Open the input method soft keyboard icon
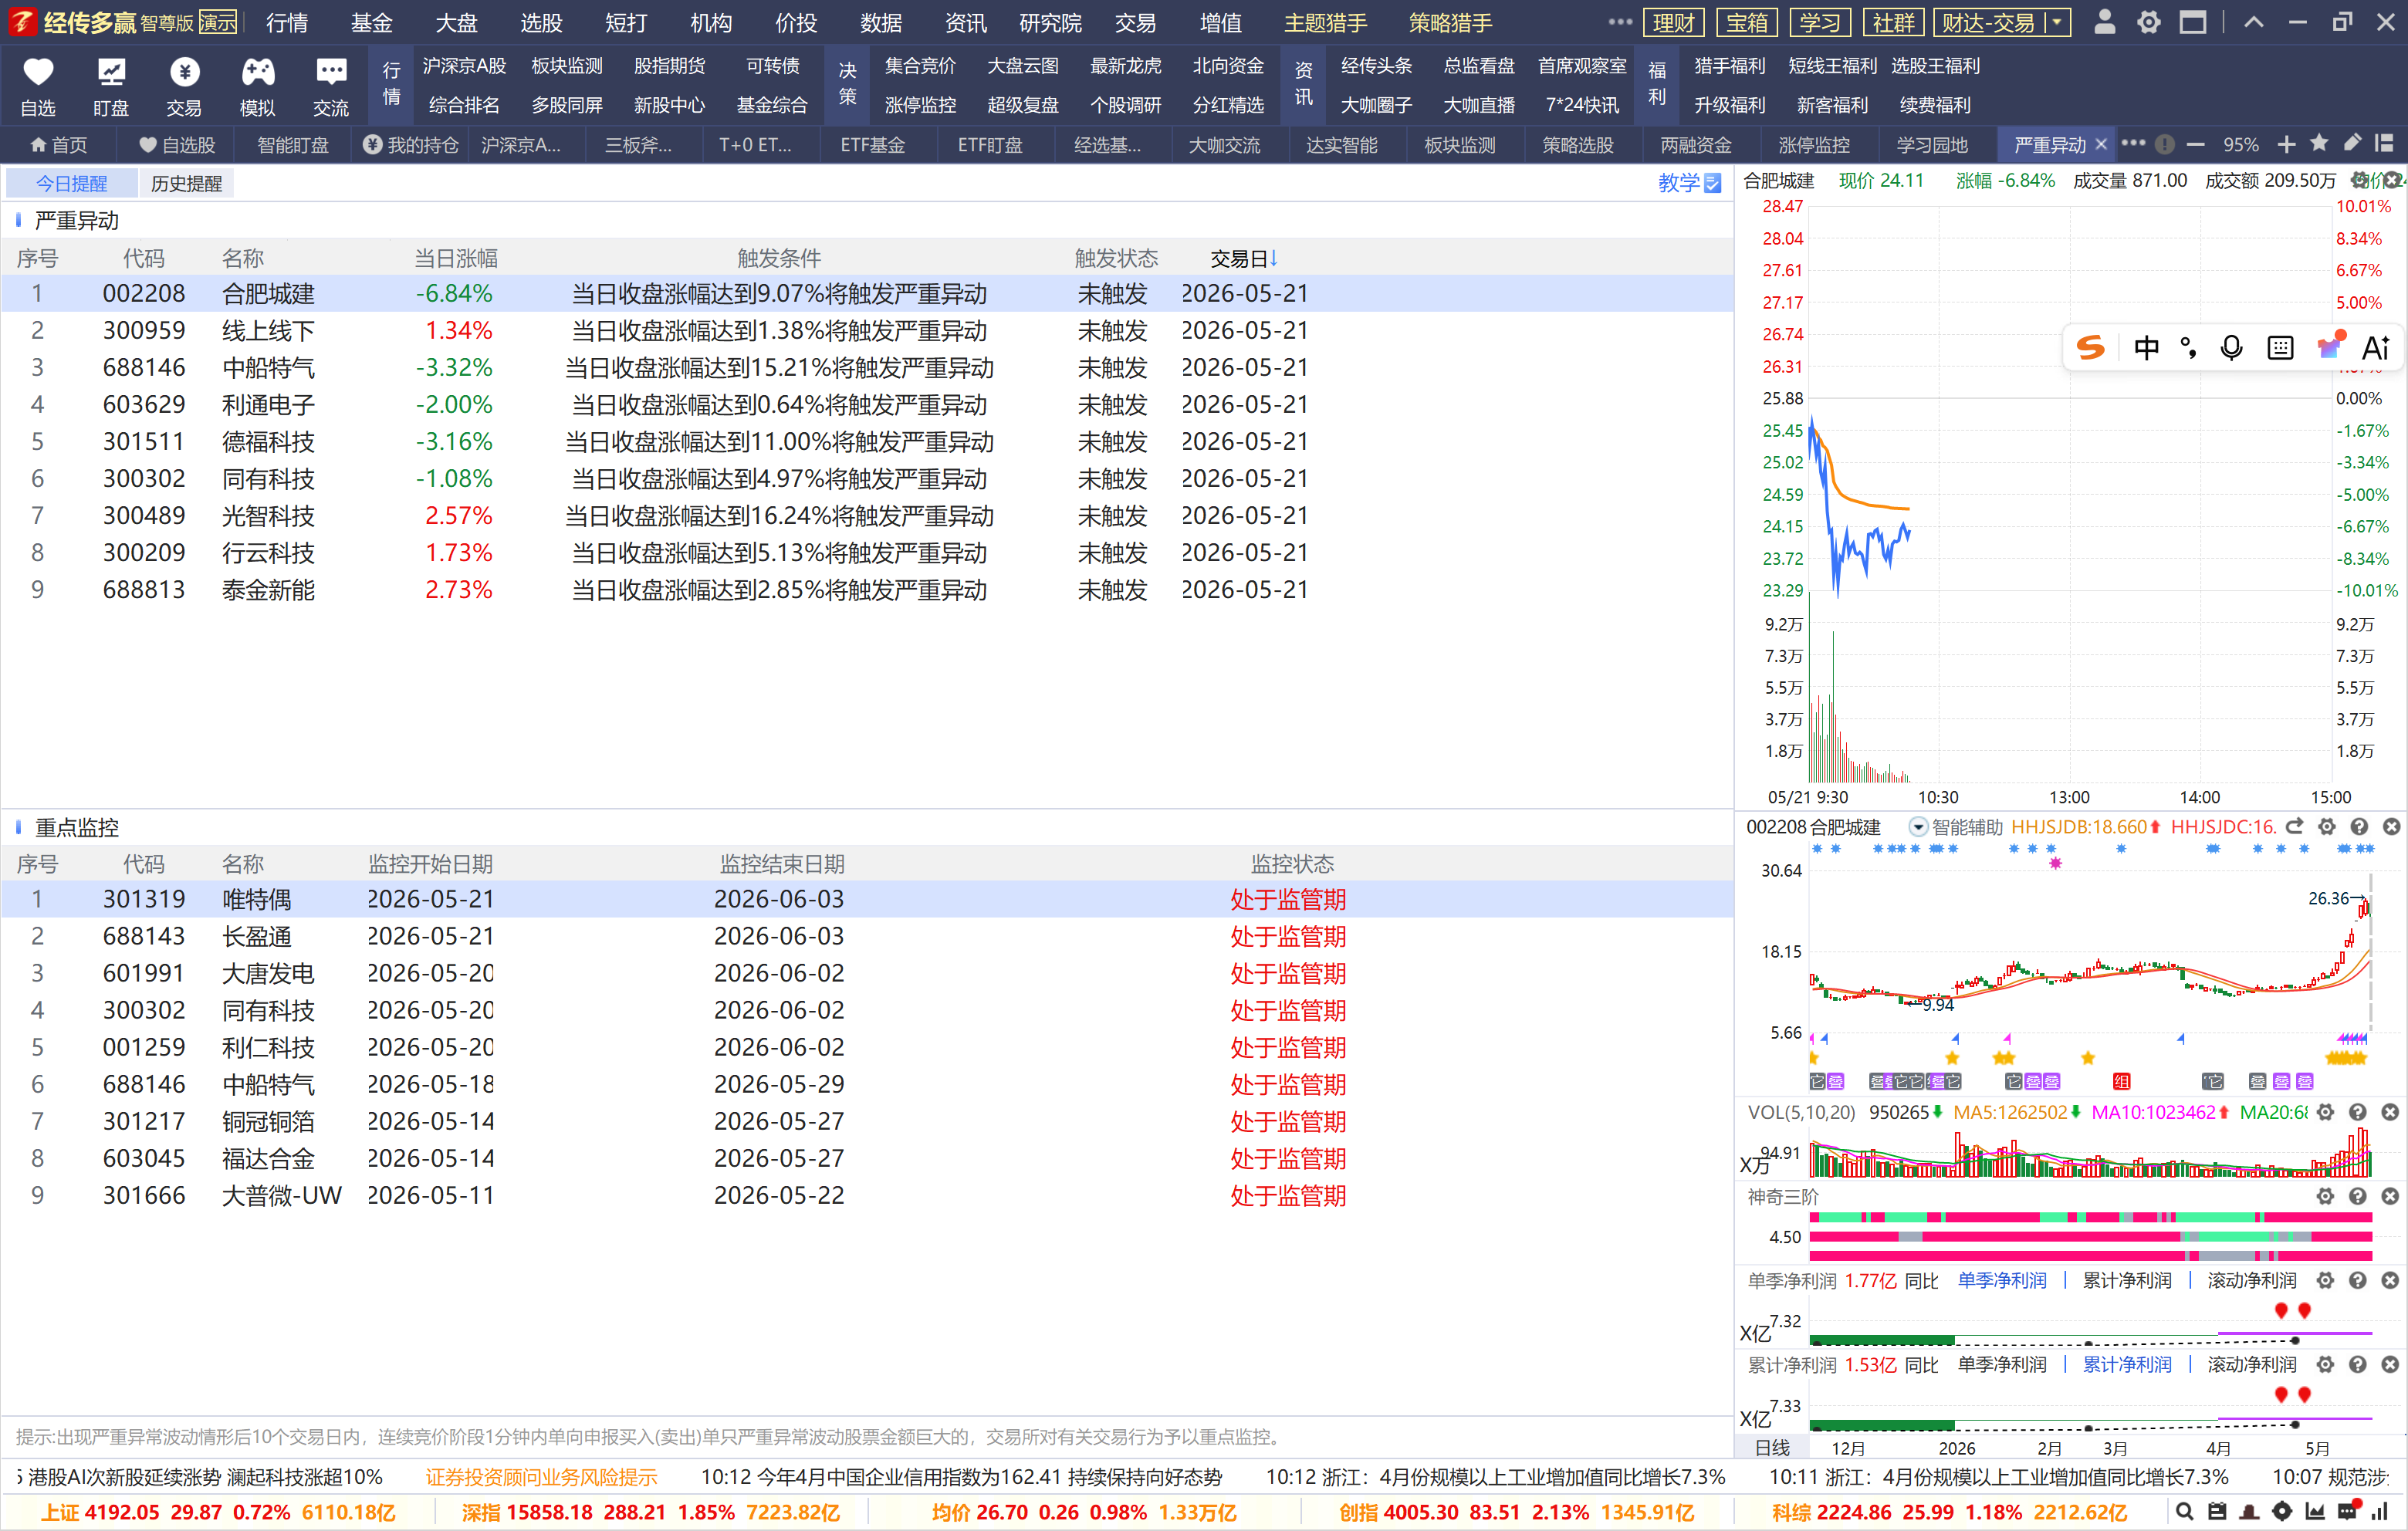This screenshot has width=2408, height=1531. pos(2280,347)
